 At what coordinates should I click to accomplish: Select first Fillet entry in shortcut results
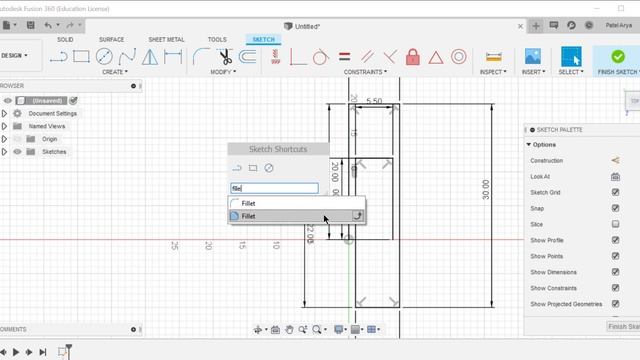(x=296, y=203)
